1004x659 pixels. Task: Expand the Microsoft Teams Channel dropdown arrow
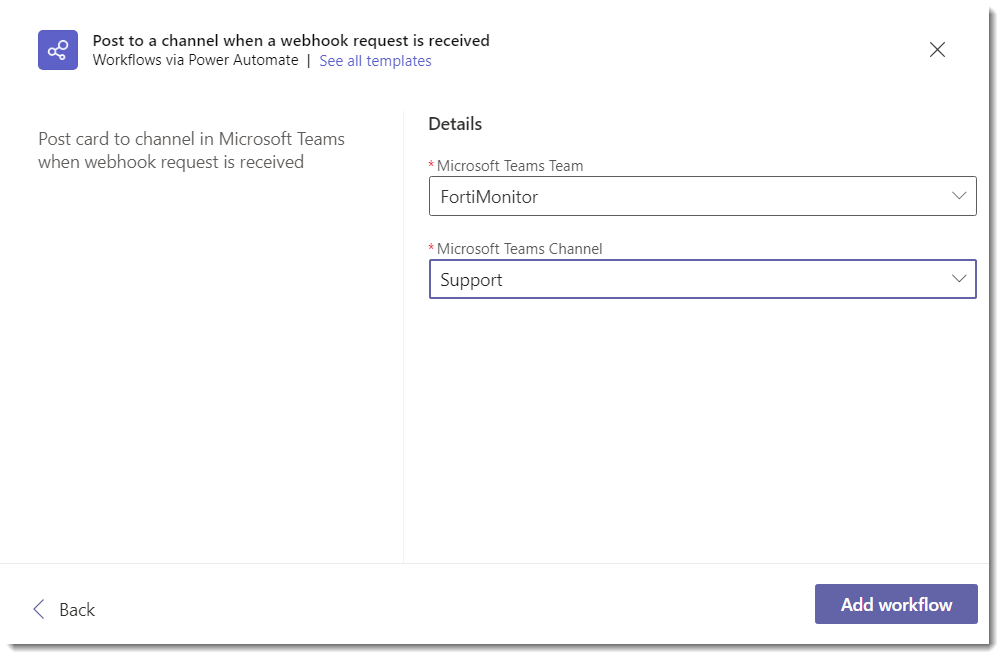coord(959,279)
